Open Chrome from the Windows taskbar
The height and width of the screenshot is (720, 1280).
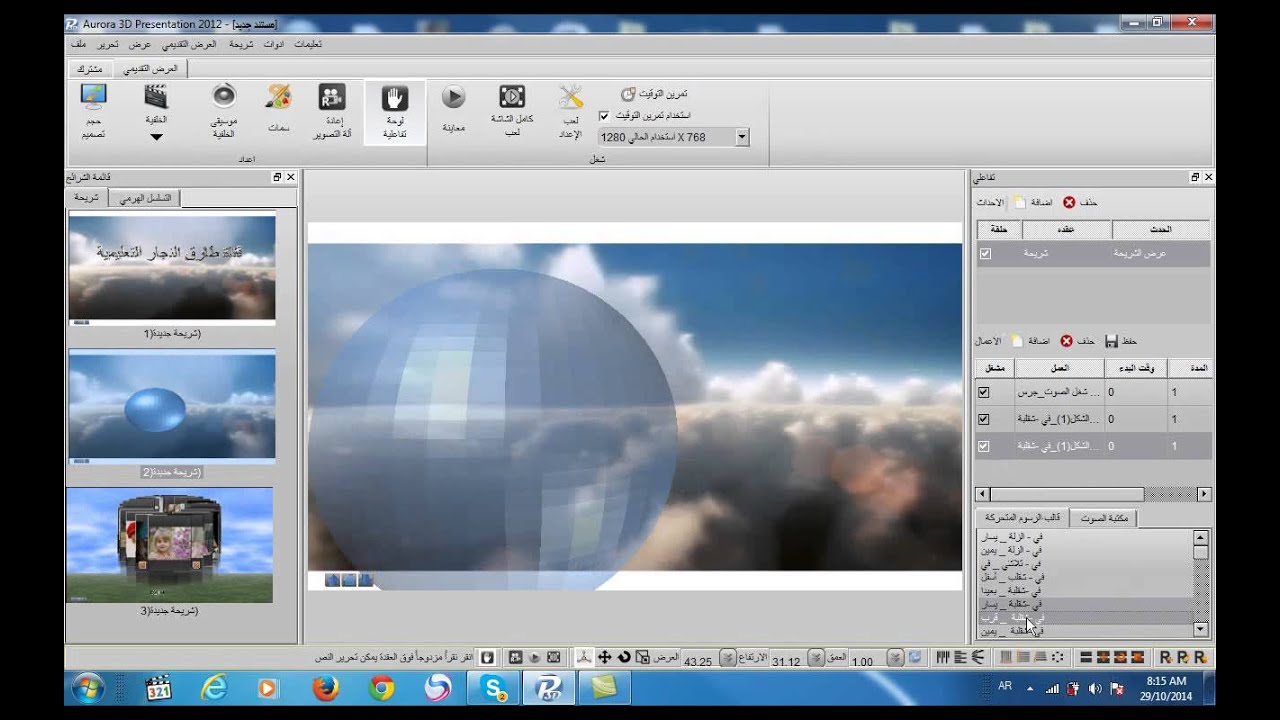click(x=381, y=688)
